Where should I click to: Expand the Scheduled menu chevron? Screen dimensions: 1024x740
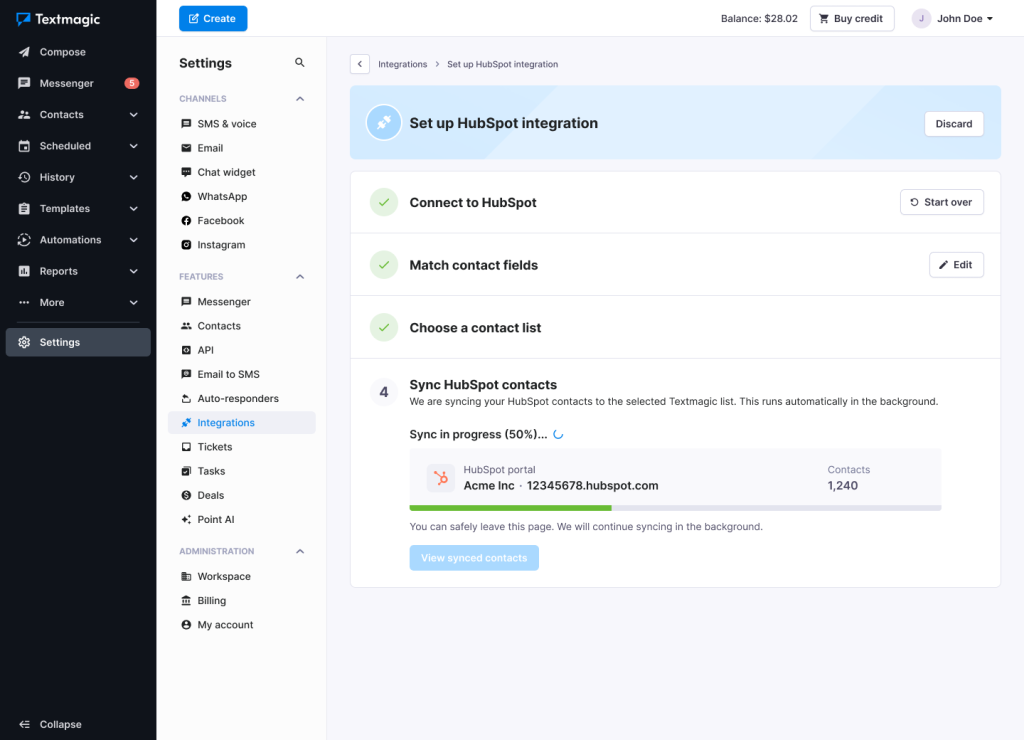click(x=133, y=146)
